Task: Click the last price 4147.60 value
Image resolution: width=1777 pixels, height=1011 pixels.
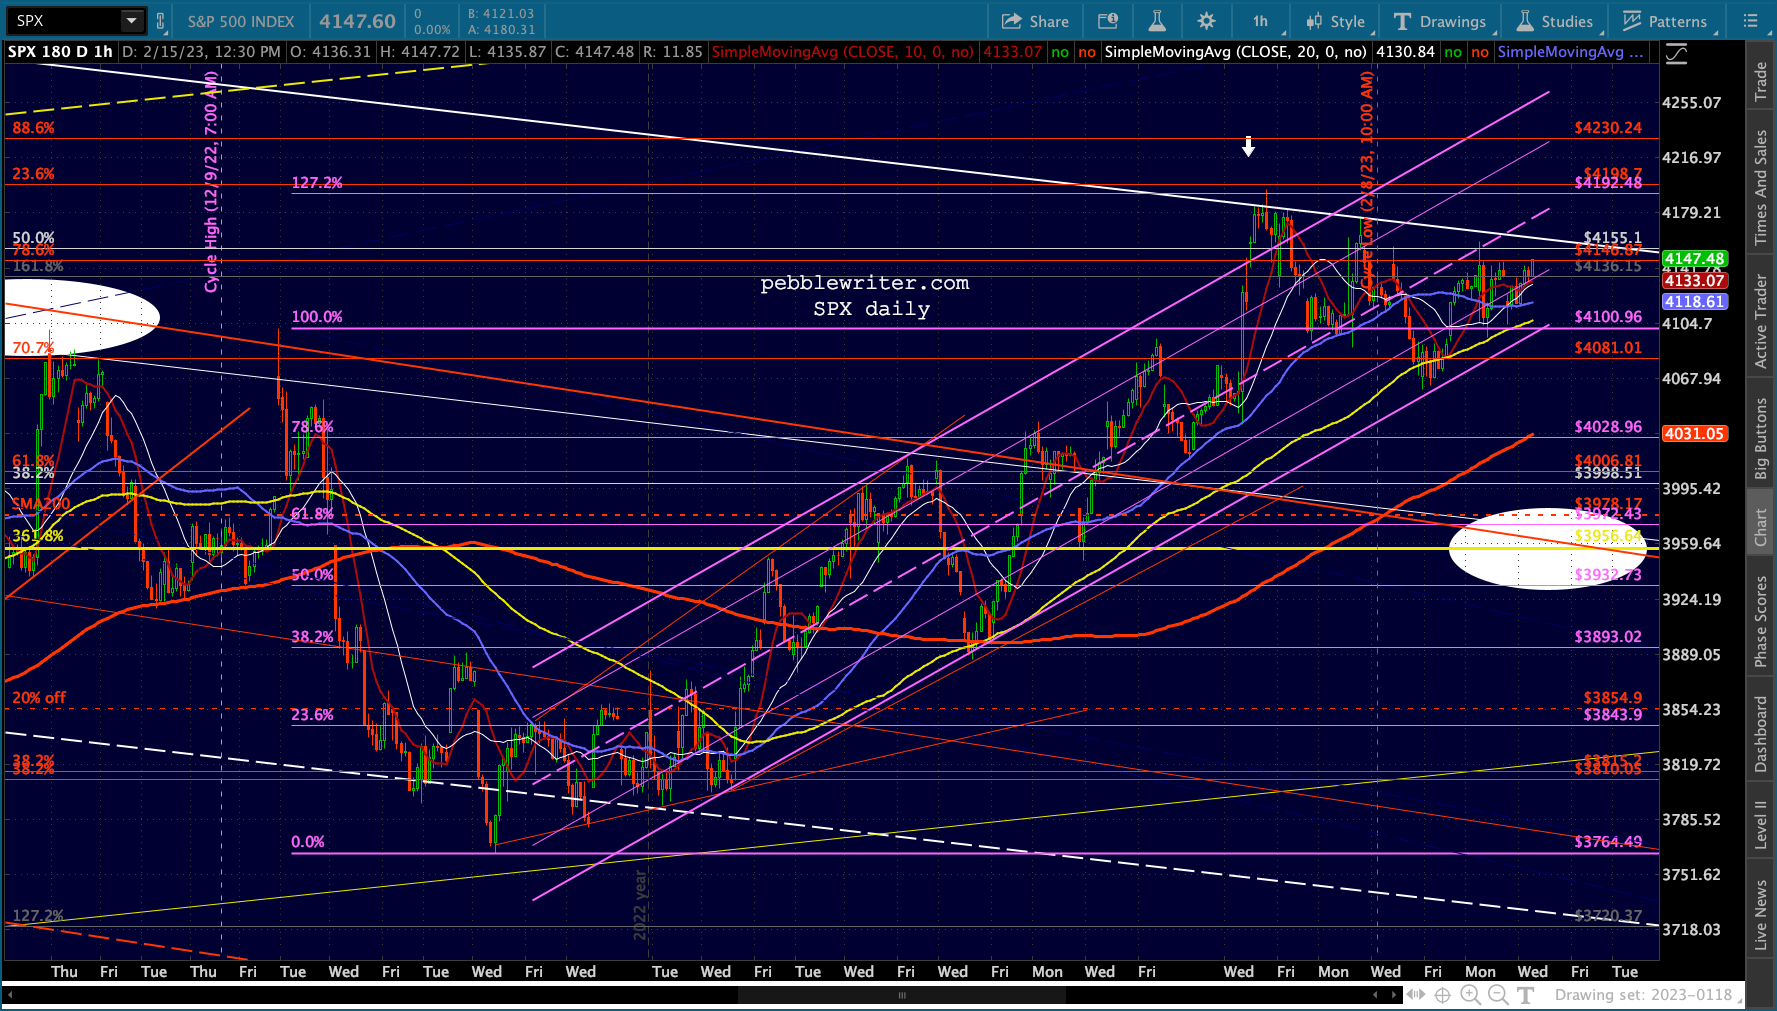Action: click(x=358, y=21)
